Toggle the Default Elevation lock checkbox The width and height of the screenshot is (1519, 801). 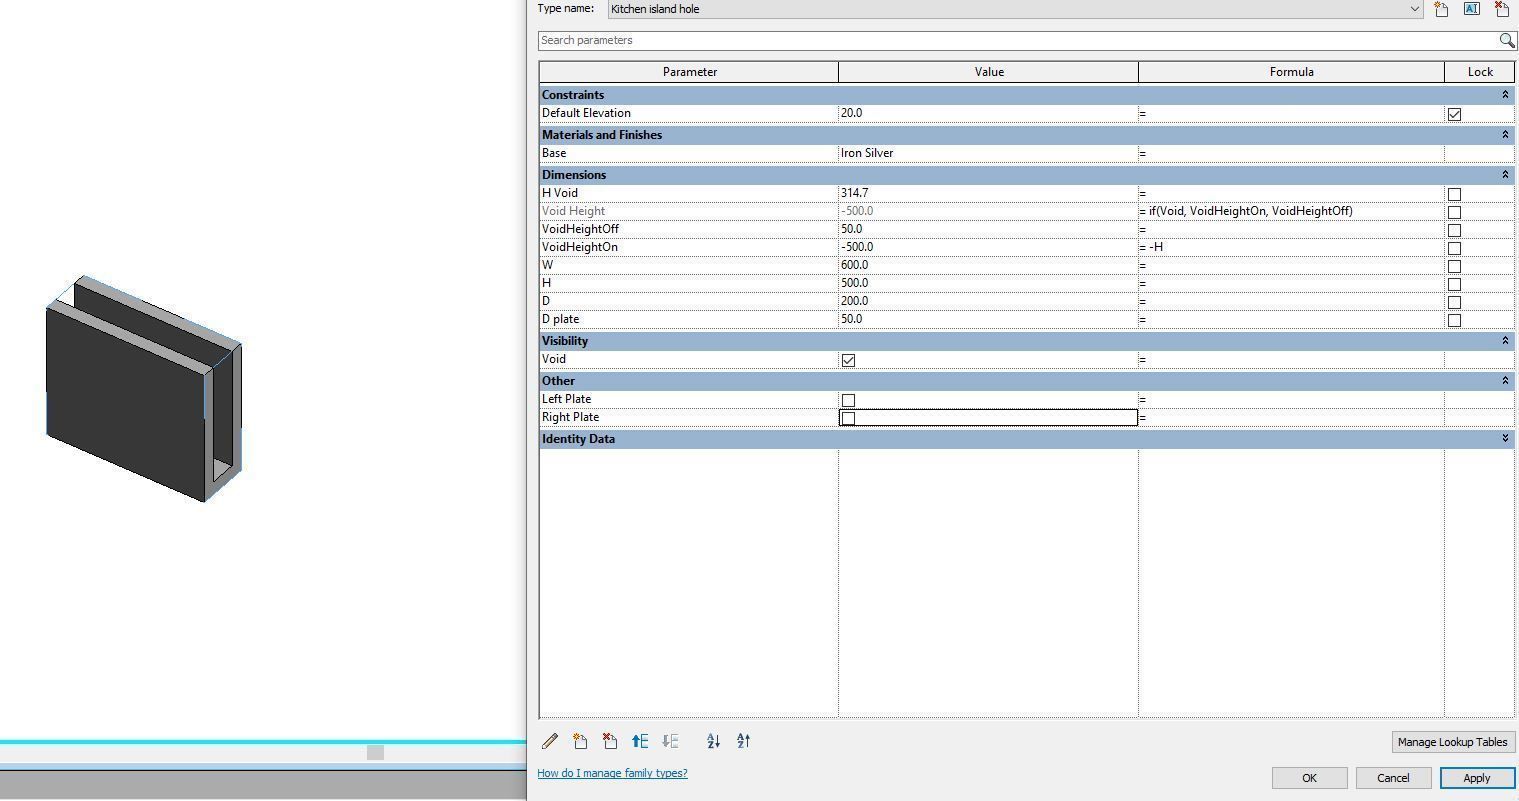point(1454,114)
